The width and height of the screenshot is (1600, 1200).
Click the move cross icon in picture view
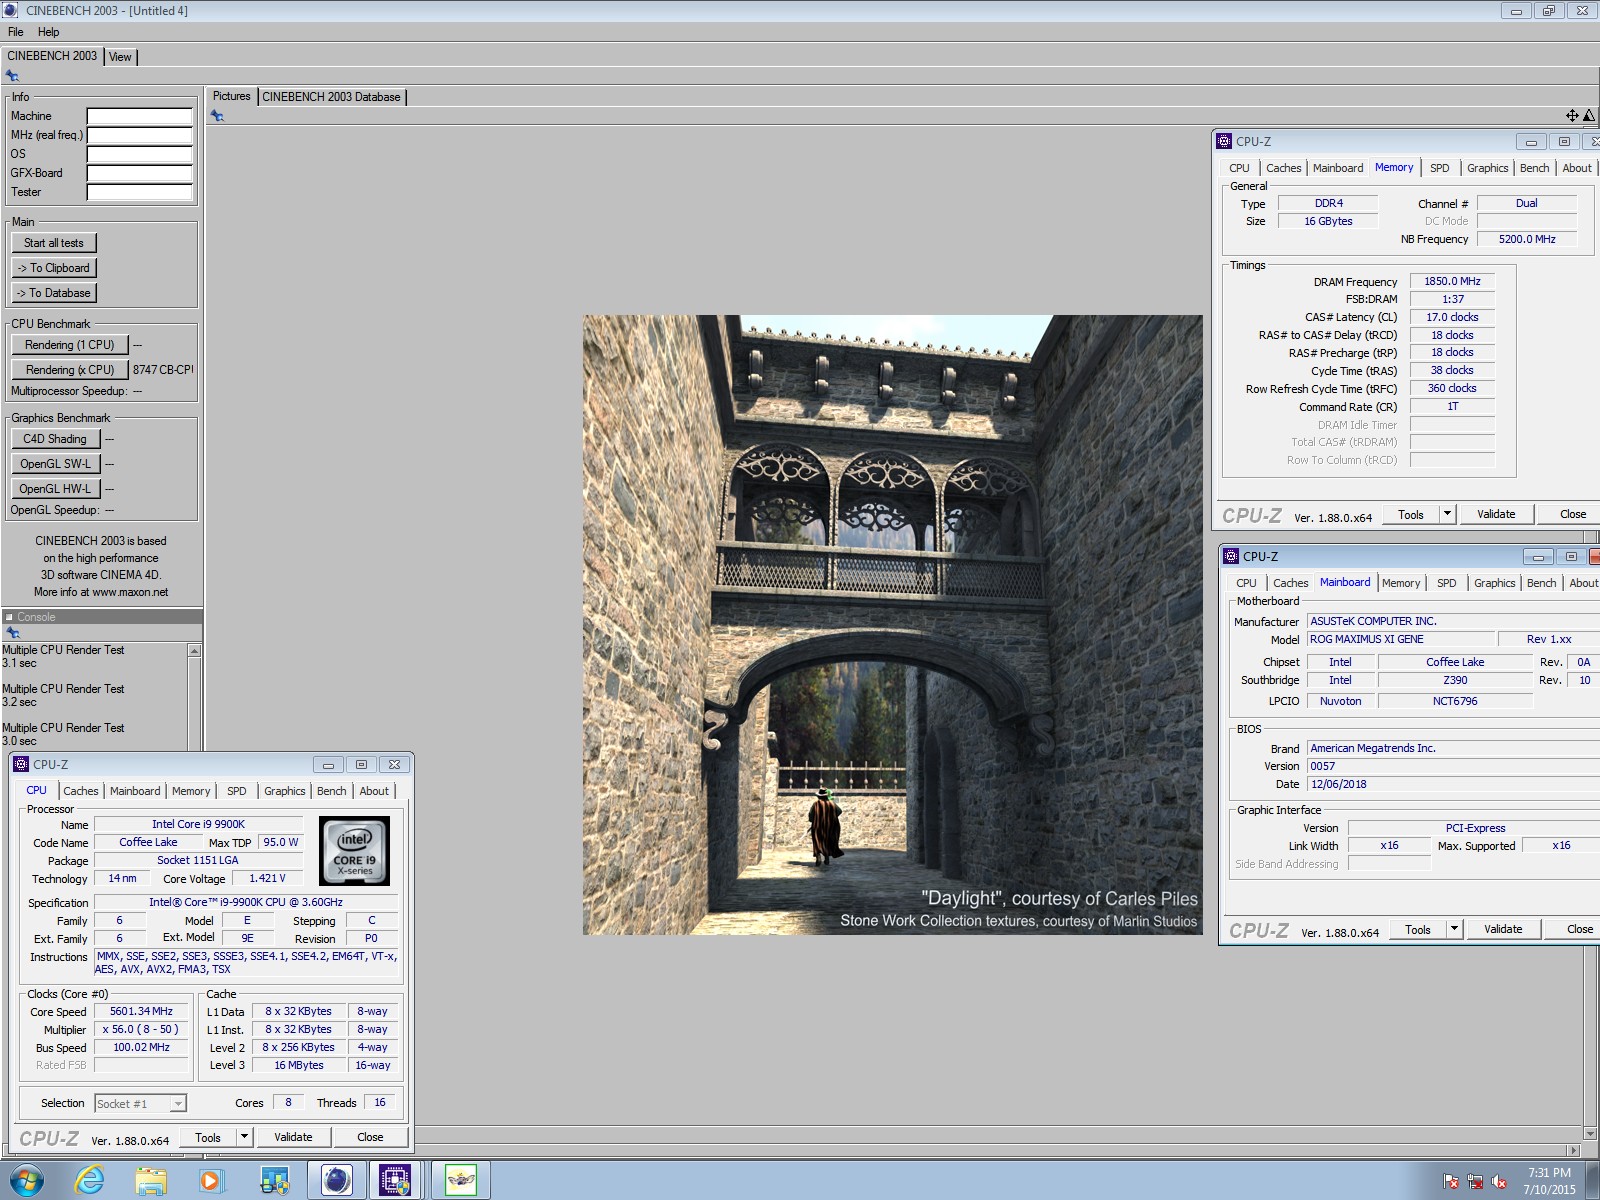pyautogui.click(x=1572, y=116)
